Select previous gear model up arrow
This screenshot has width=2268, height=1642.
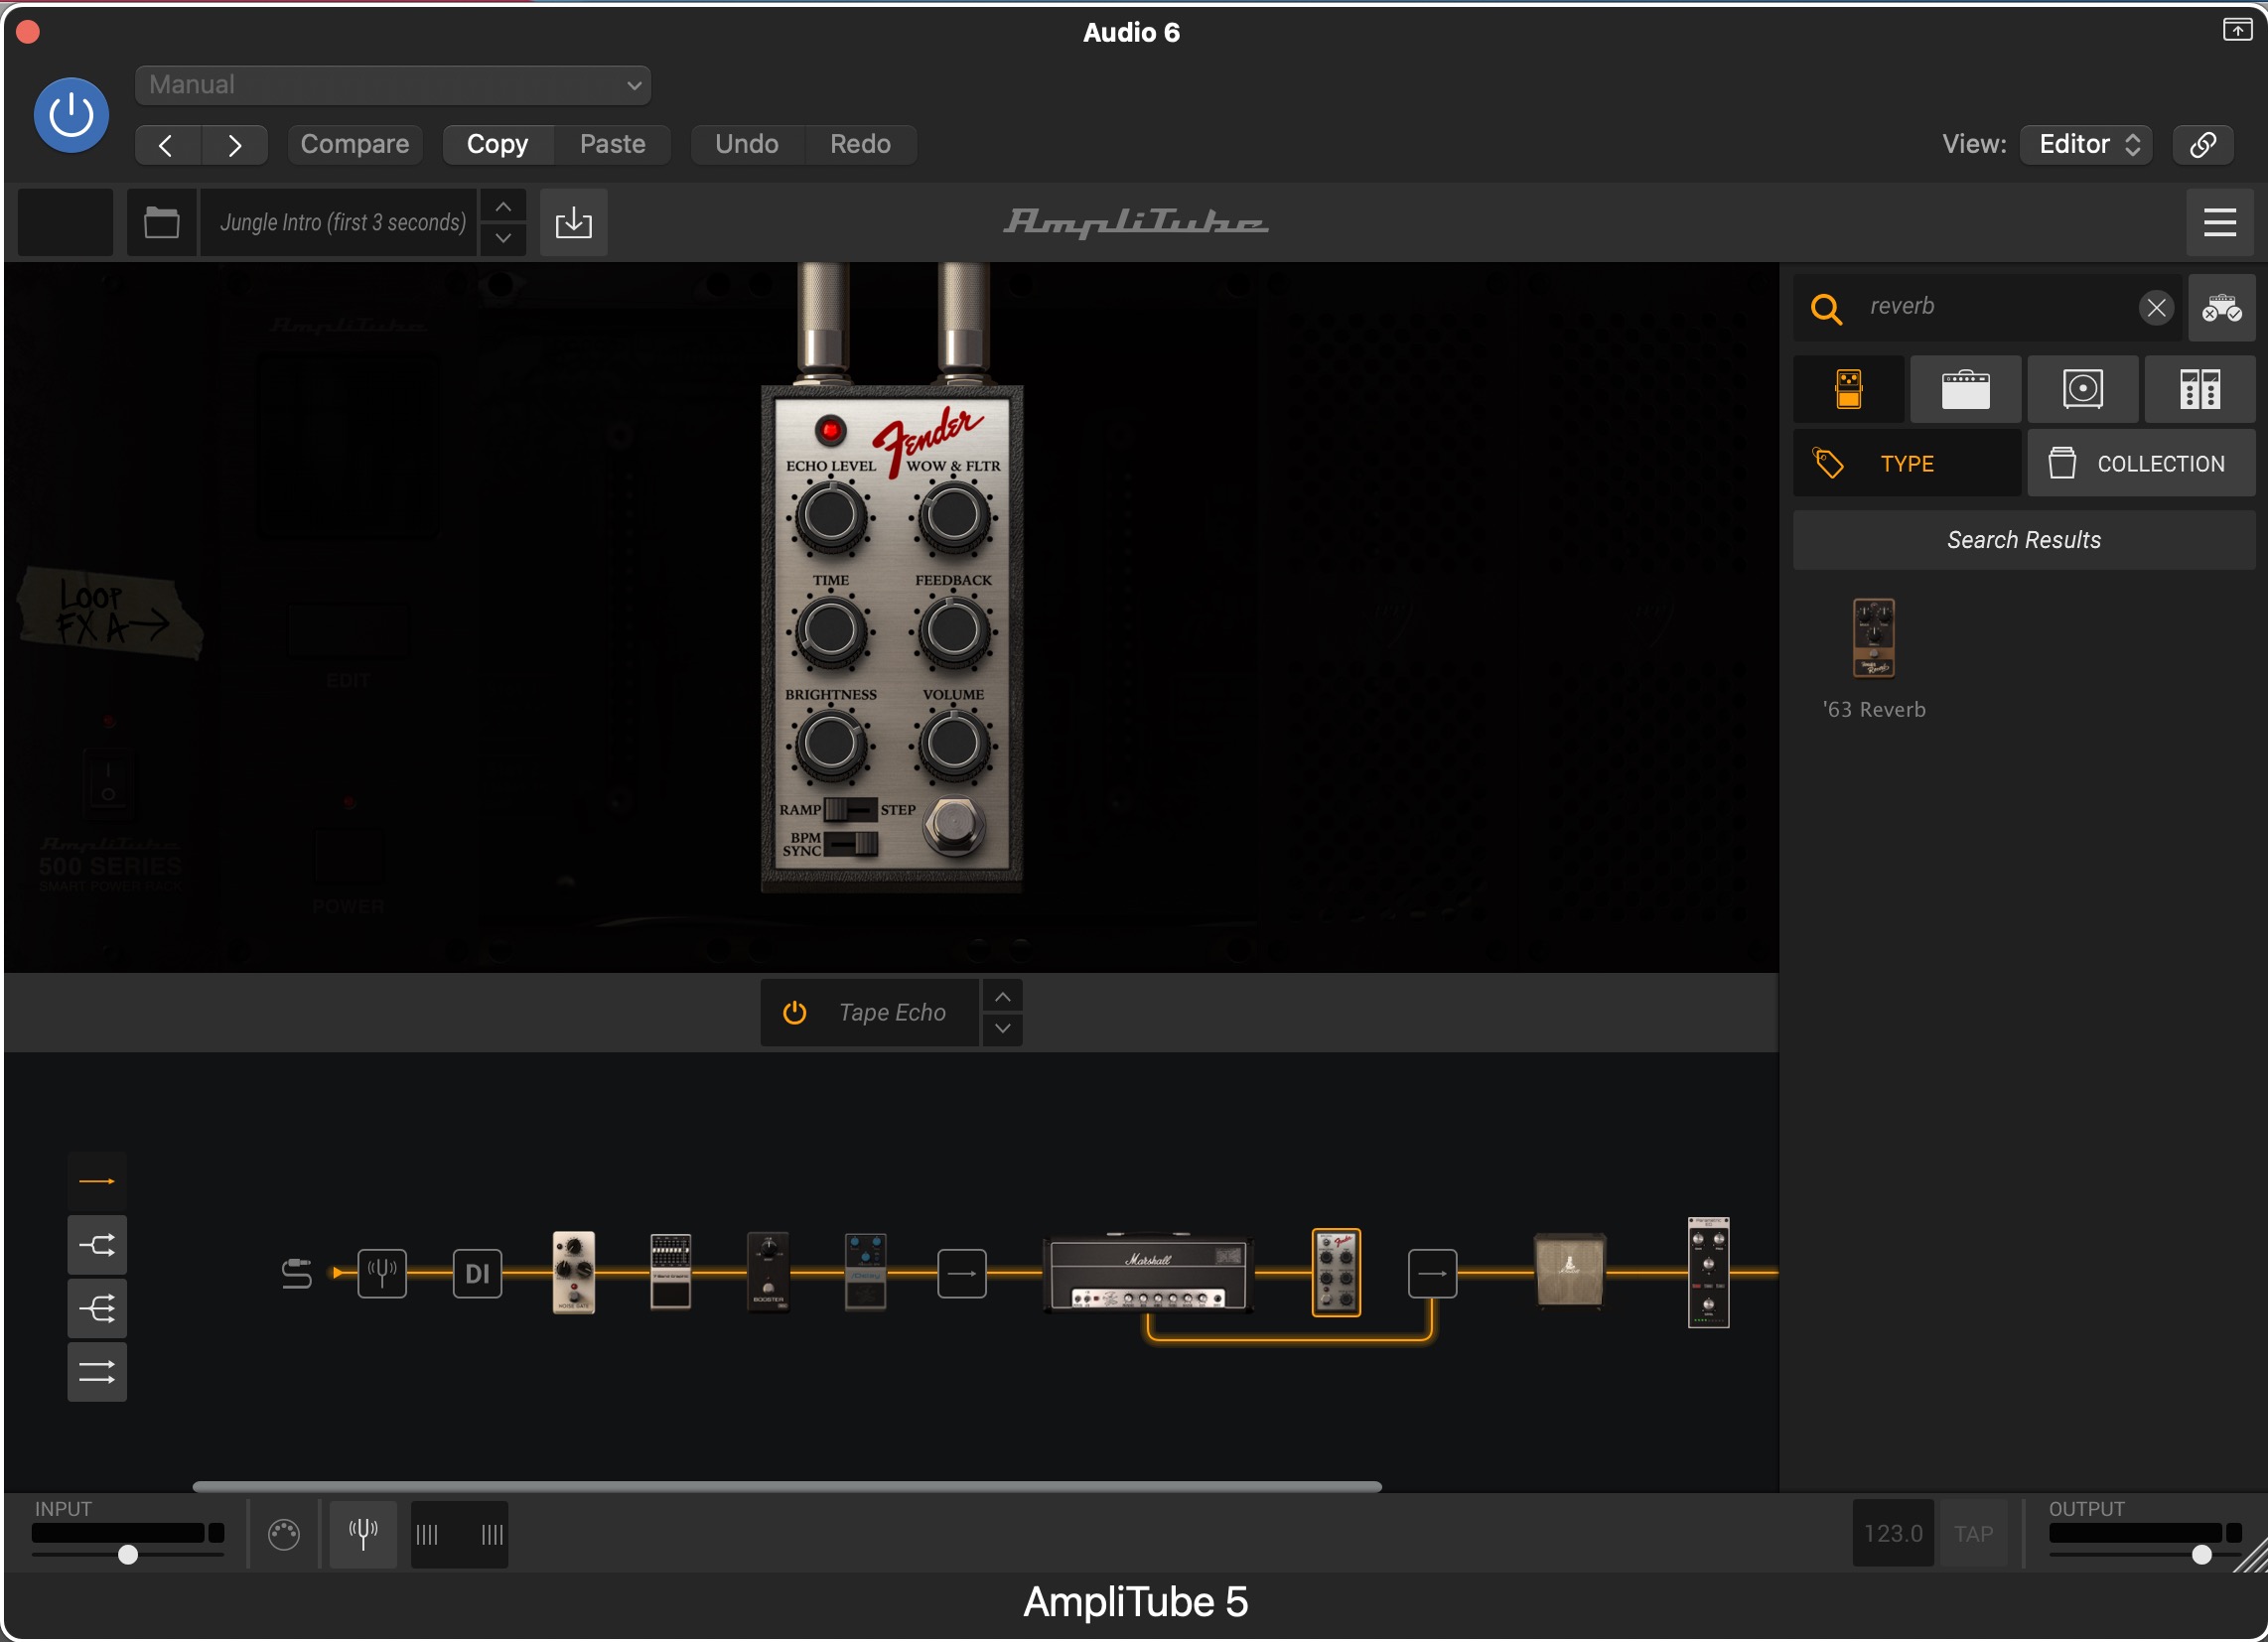pos(1002,997)
